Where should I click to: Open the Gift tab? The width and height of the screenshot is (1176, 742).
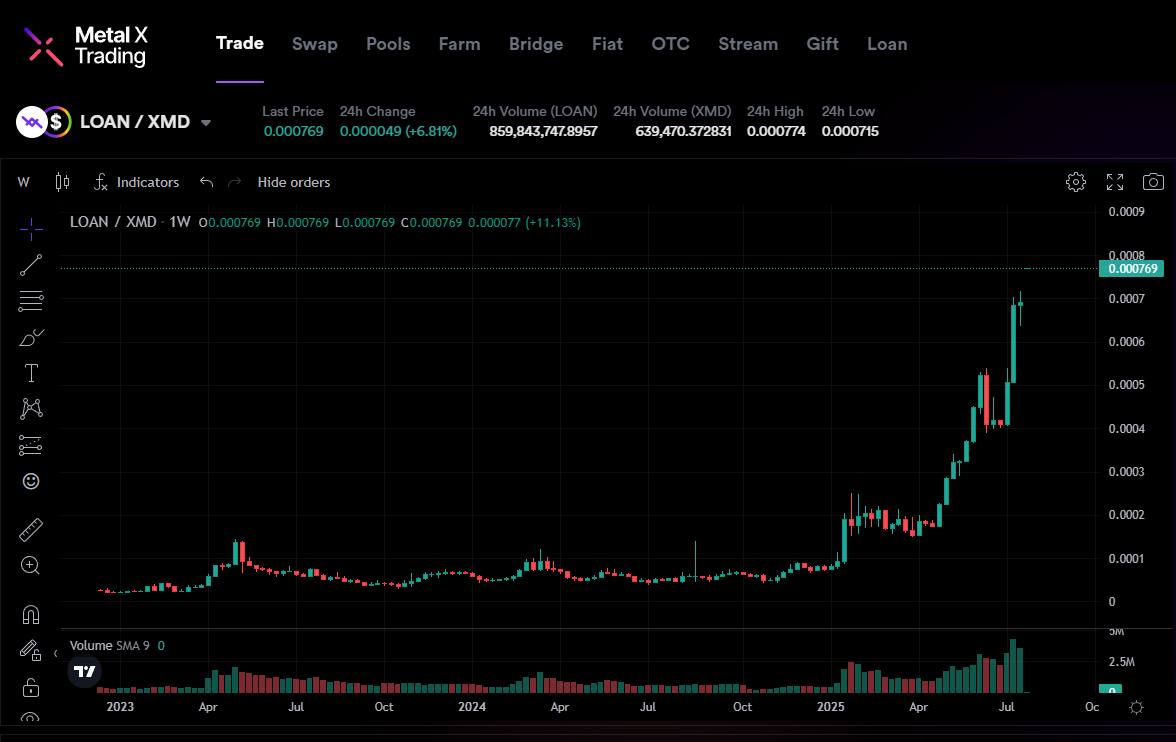[822, 44]
